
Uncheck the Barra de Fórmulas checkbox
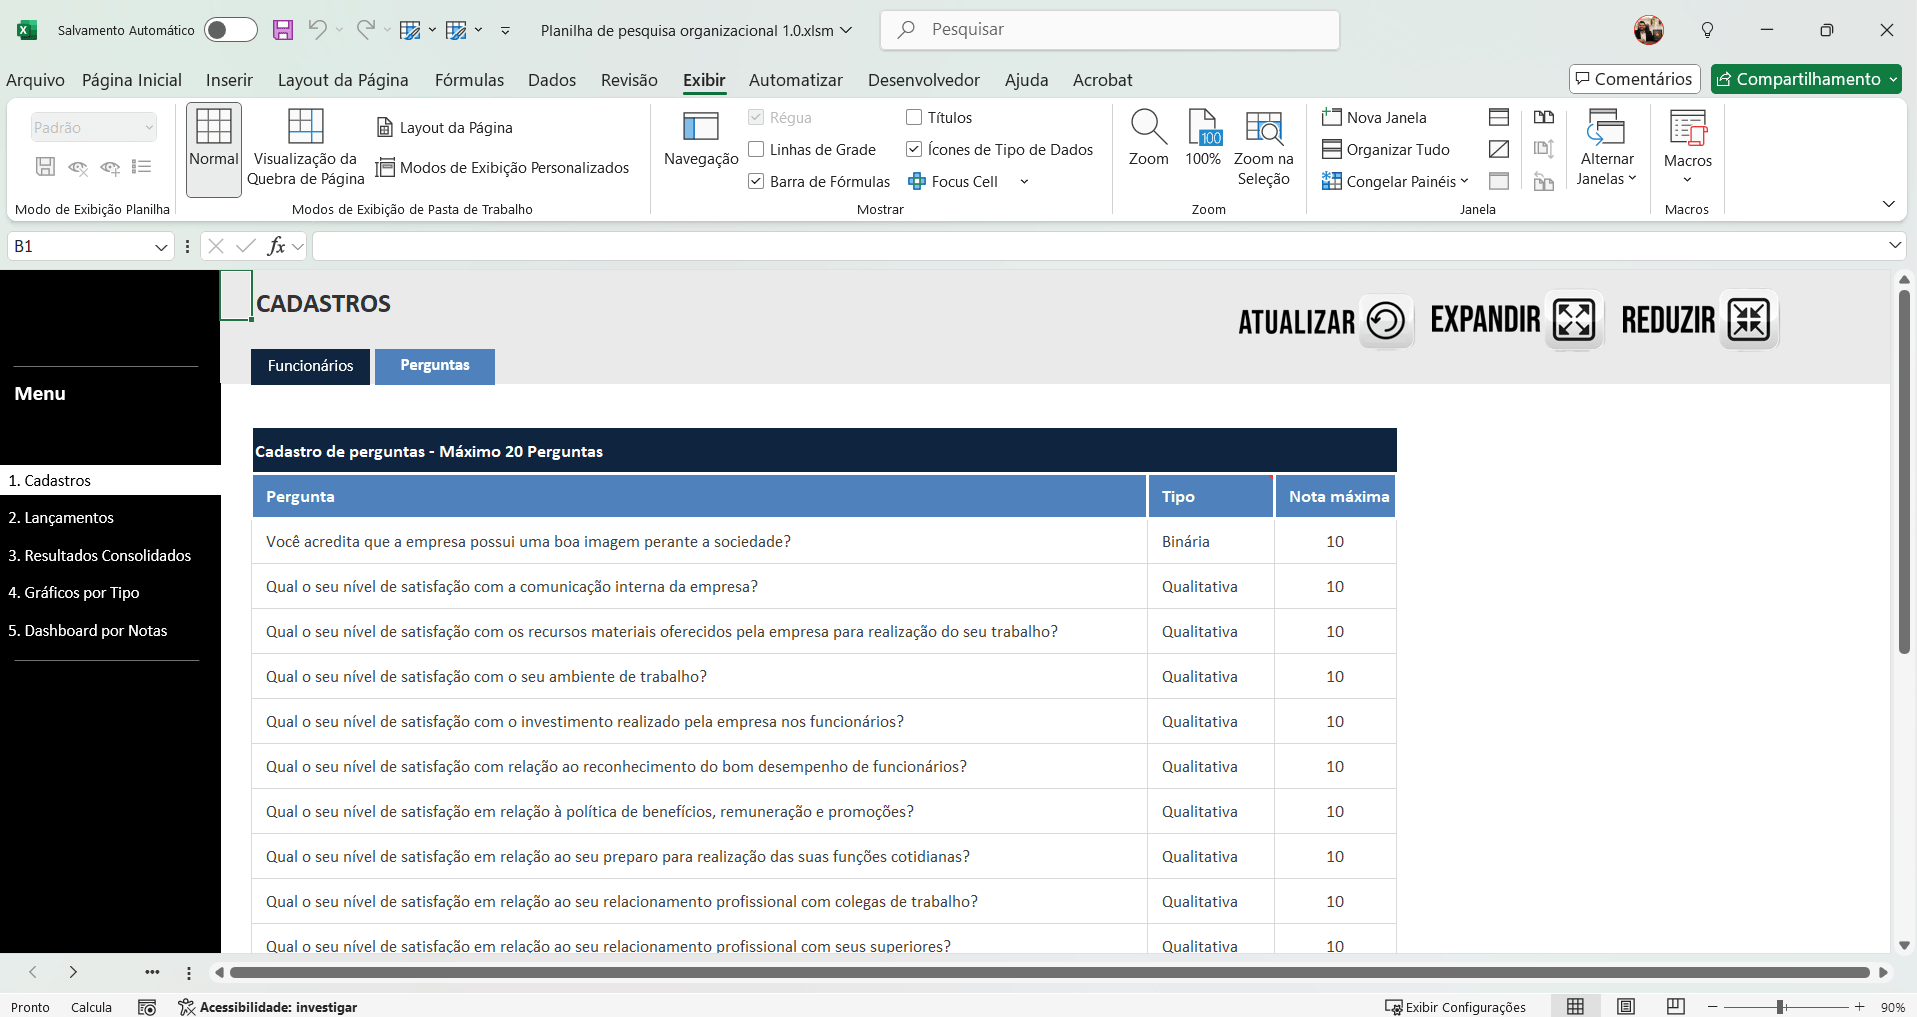[x=757, y=182]
